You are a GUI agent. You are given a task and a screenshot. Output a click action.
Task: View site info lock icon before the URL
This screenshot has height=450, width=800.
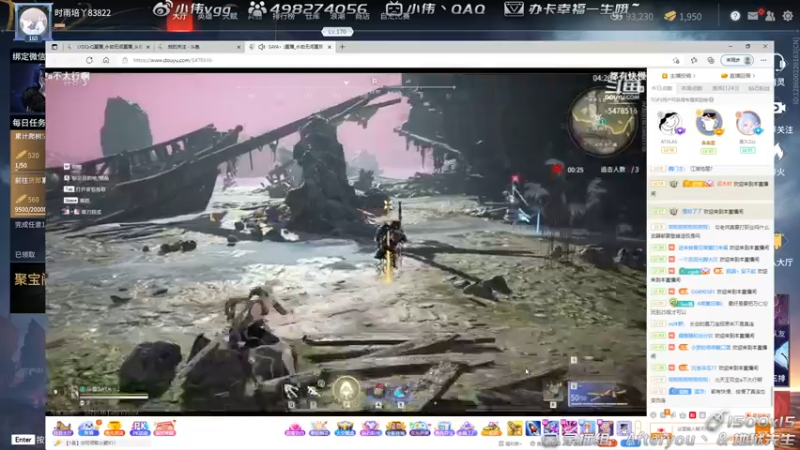[125, 60]
